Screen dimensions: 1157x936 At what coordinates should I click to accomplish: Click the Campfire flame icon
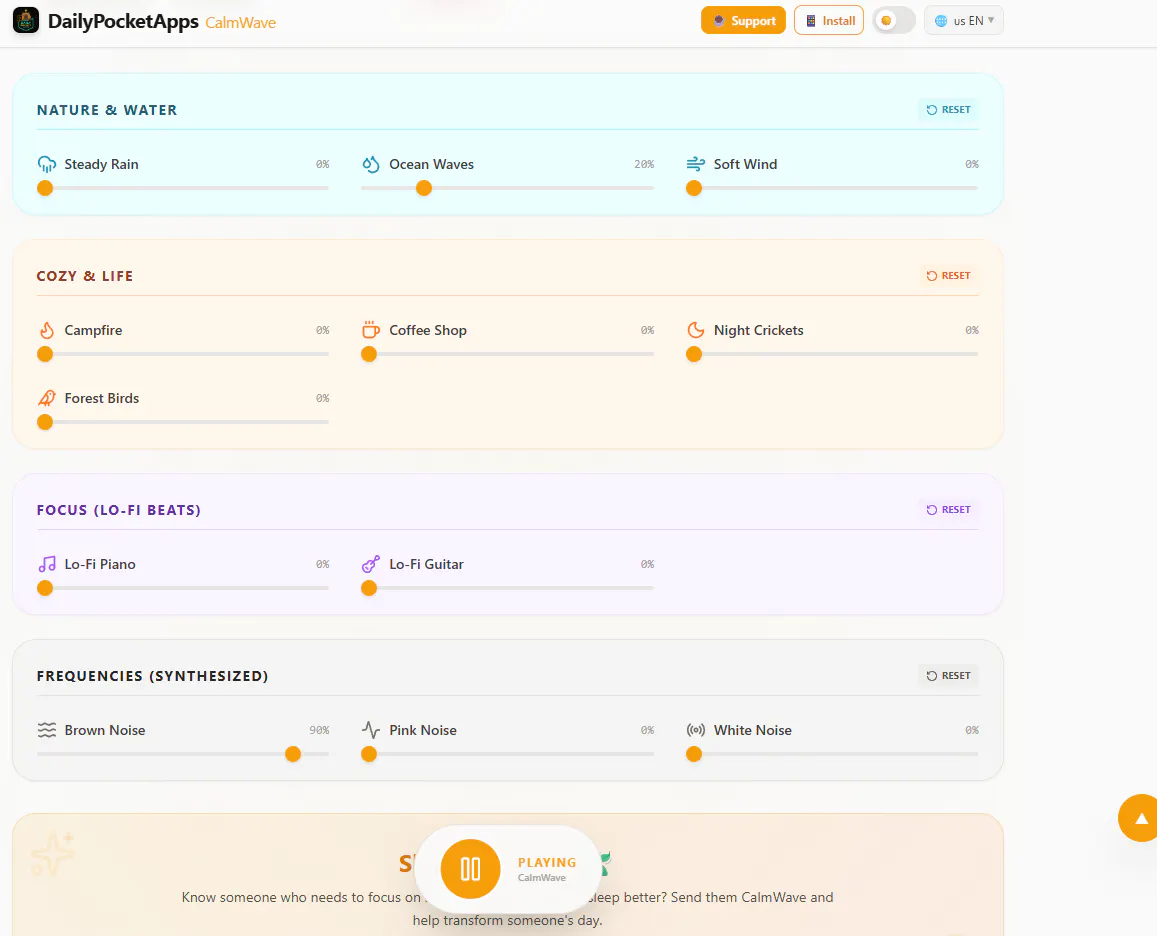(x=46, y=330)
